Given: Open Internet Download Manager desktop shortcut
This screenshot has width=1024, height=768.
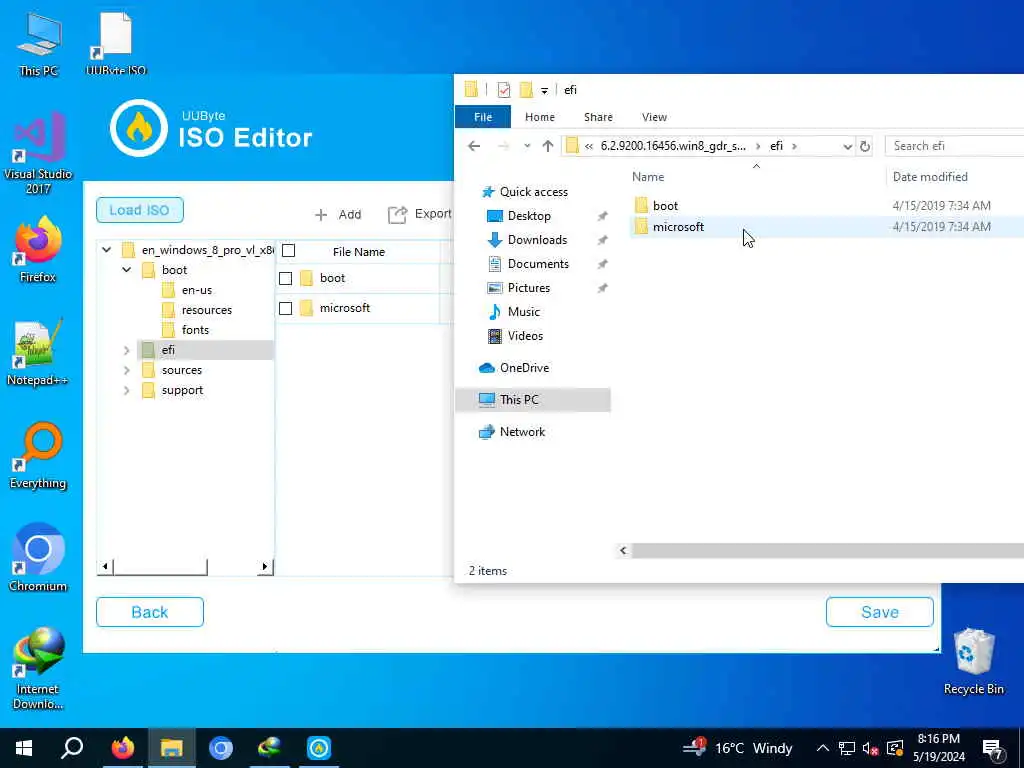Looking at the screenshot, I should pyautogui.click(x=38, y=667).
